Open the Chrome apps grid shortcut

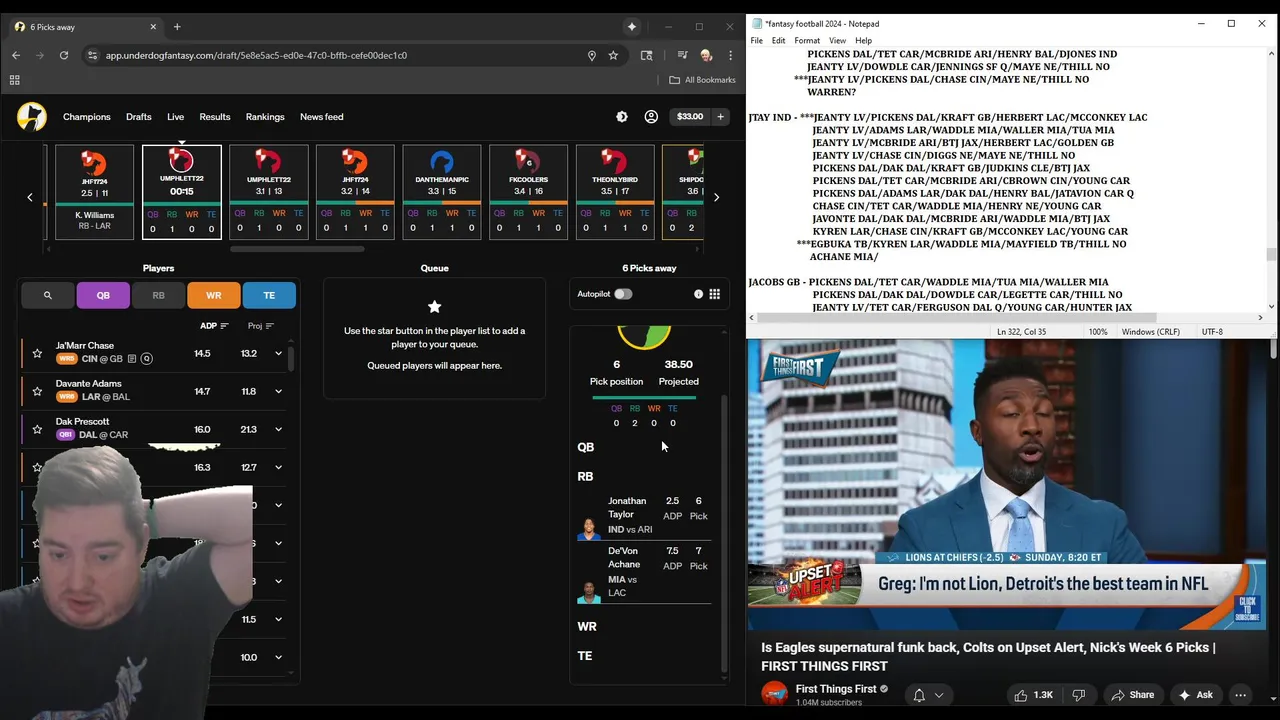(x=14, y=80)
